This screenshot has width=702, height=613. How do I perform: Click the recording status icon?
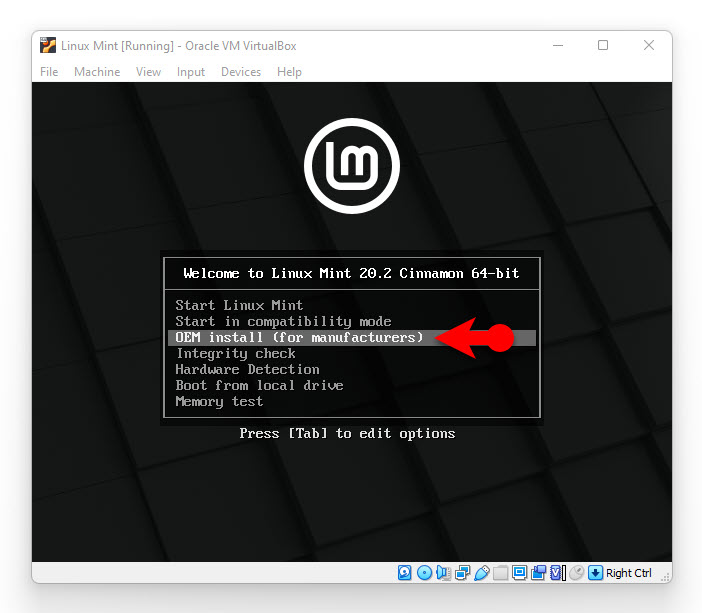tap(539, 573)
